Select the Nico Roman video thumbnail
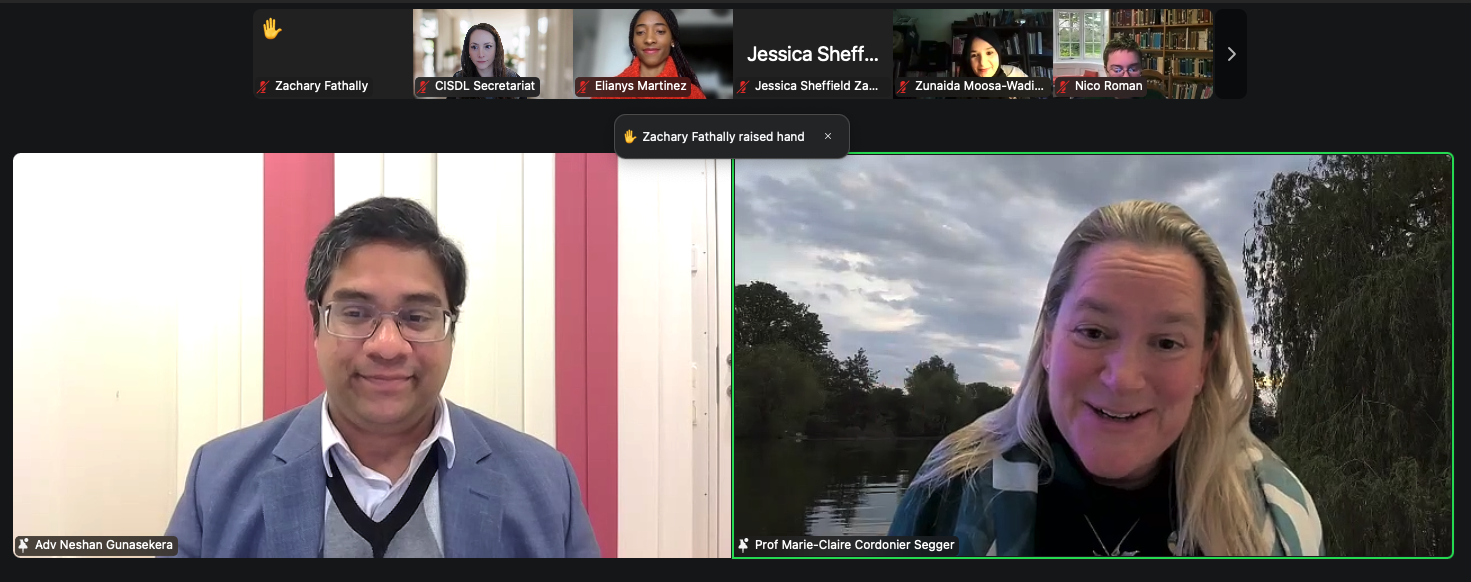The image size is (1471, 582). [x=1132, y=45]
